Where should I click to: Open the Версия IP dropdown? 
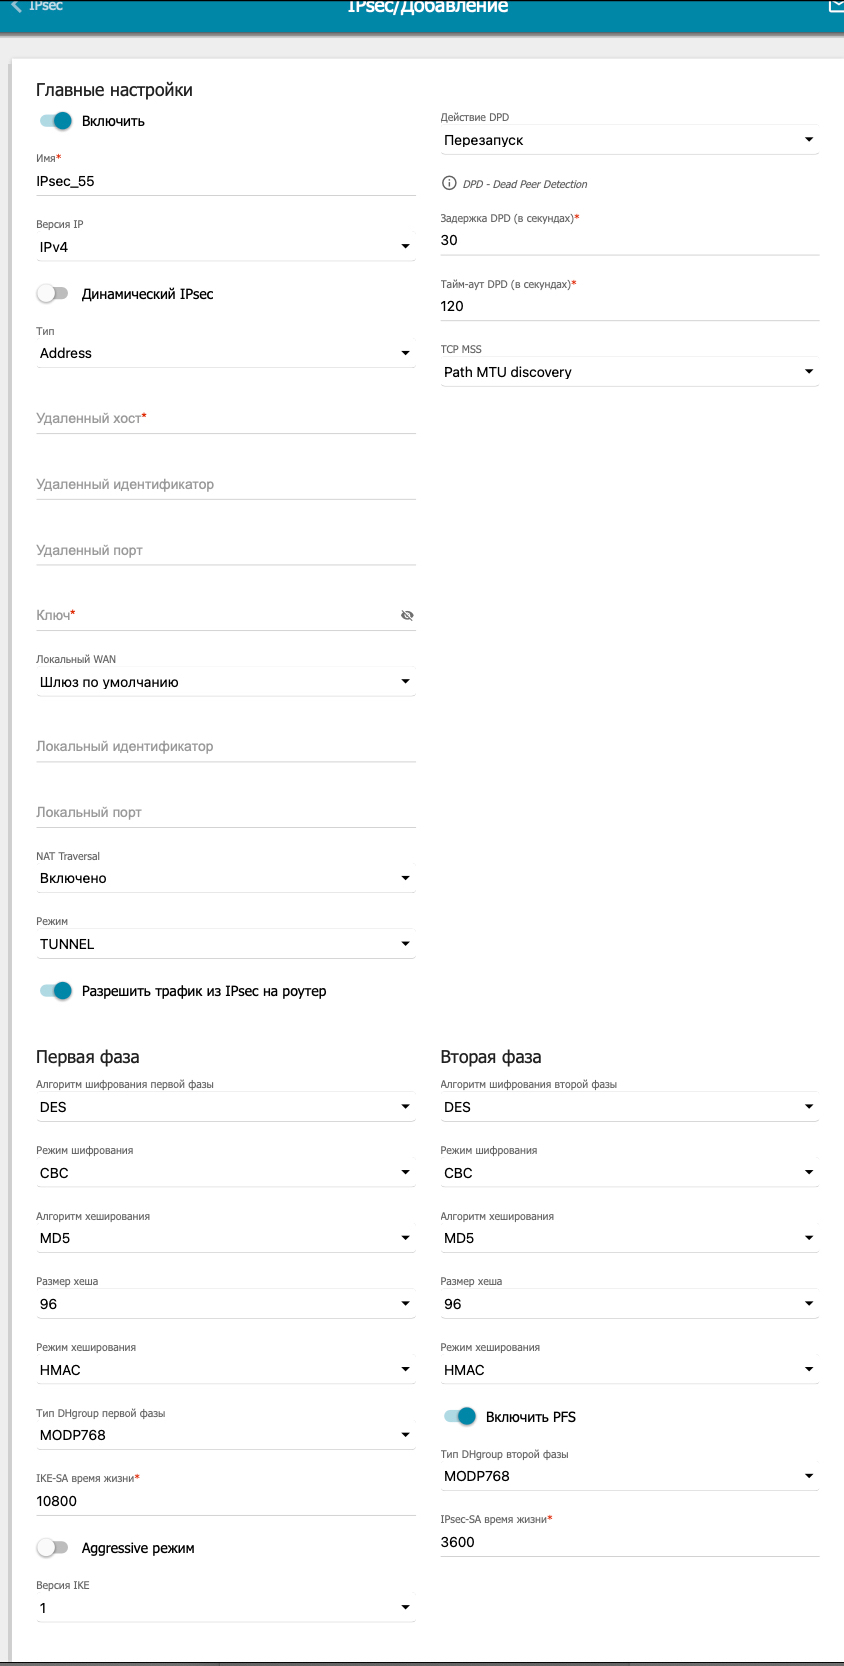point(225,247)
